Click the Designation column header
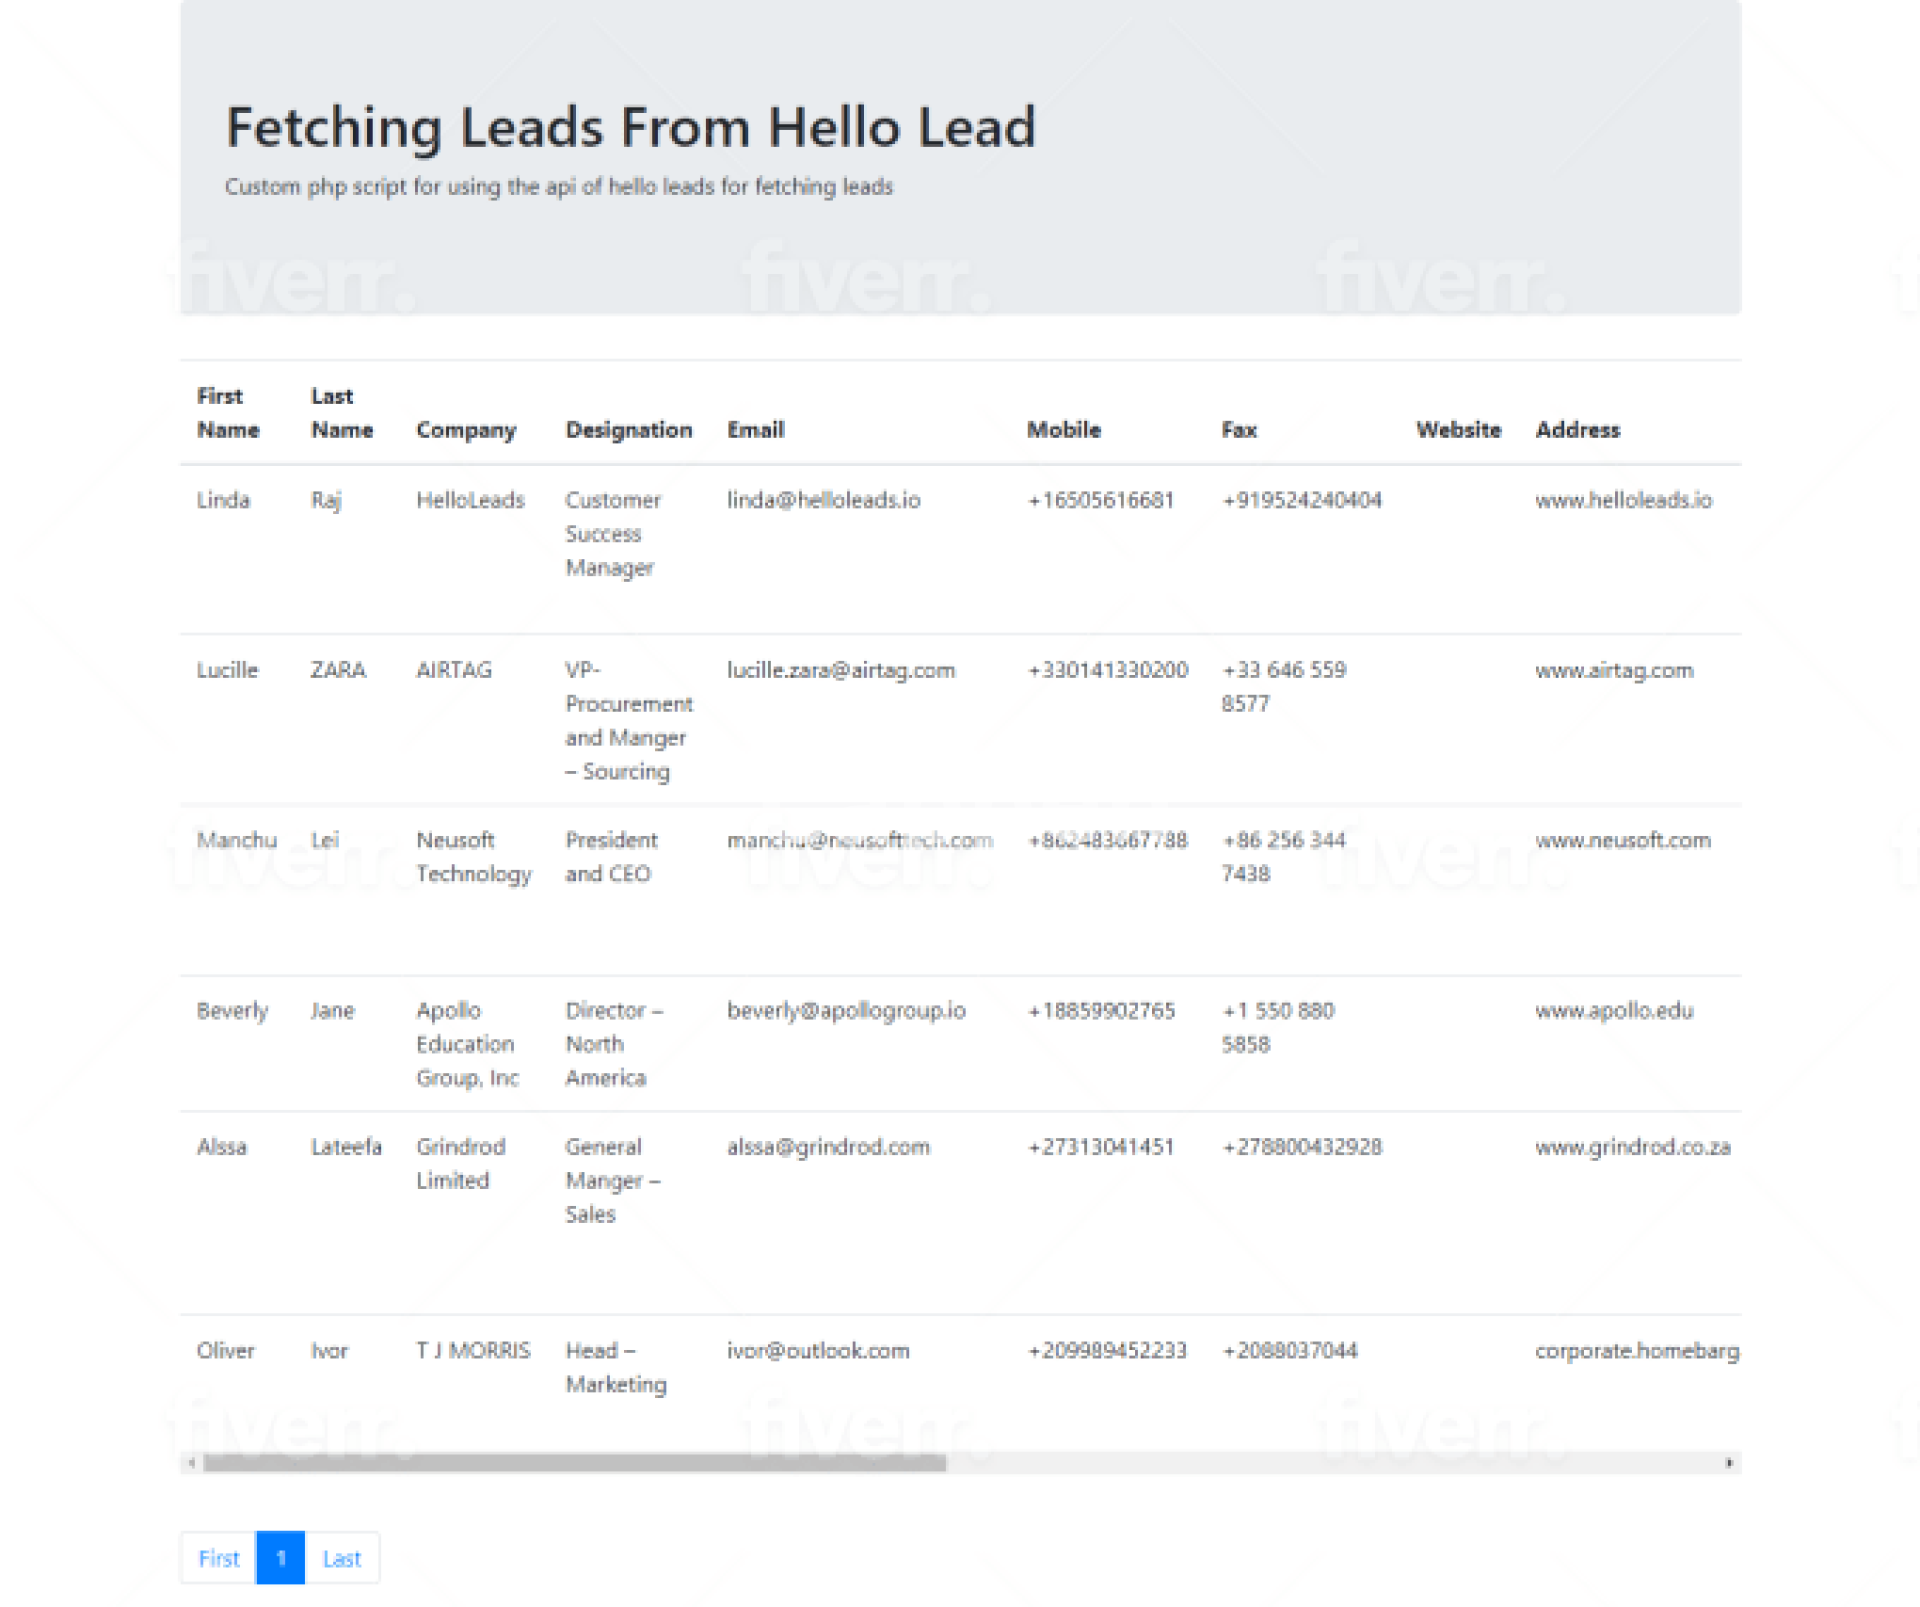Viewport: 1920px width, 1607px height. tap(628, 430)
